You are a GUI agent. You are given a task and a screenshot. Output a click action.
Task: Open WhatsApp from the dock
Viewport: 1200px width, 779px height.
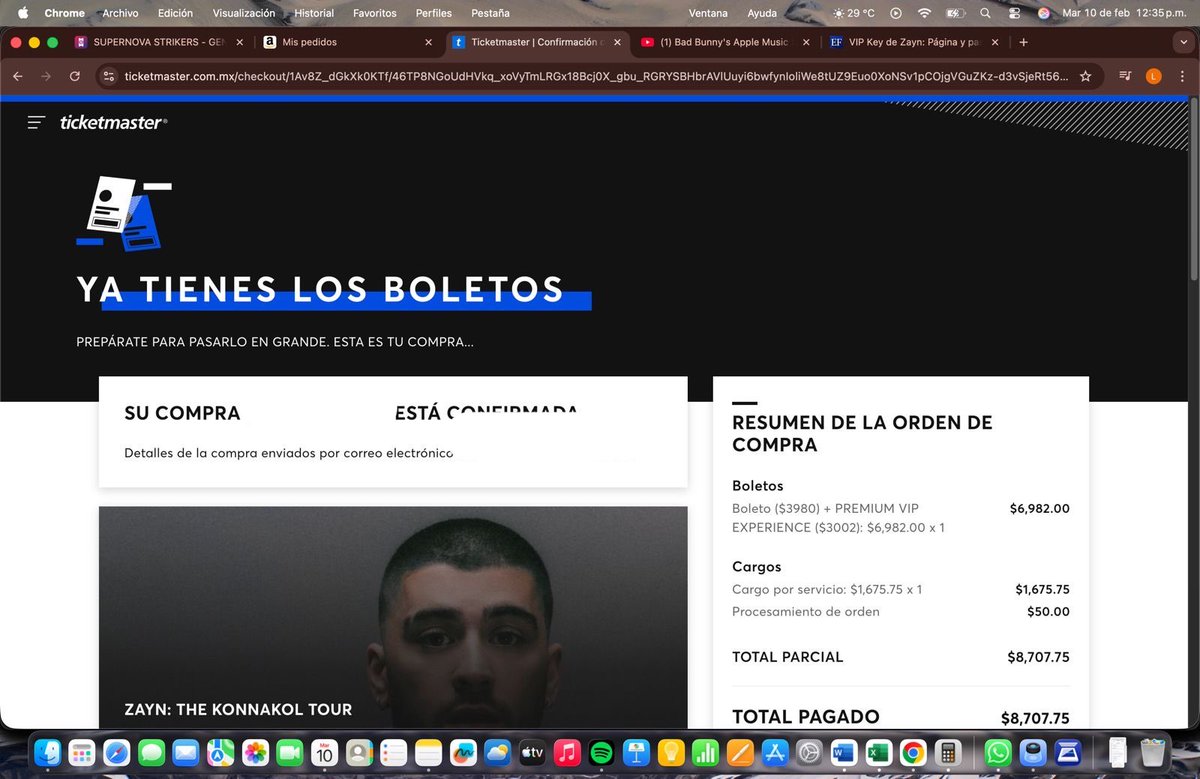pos(998,752)
